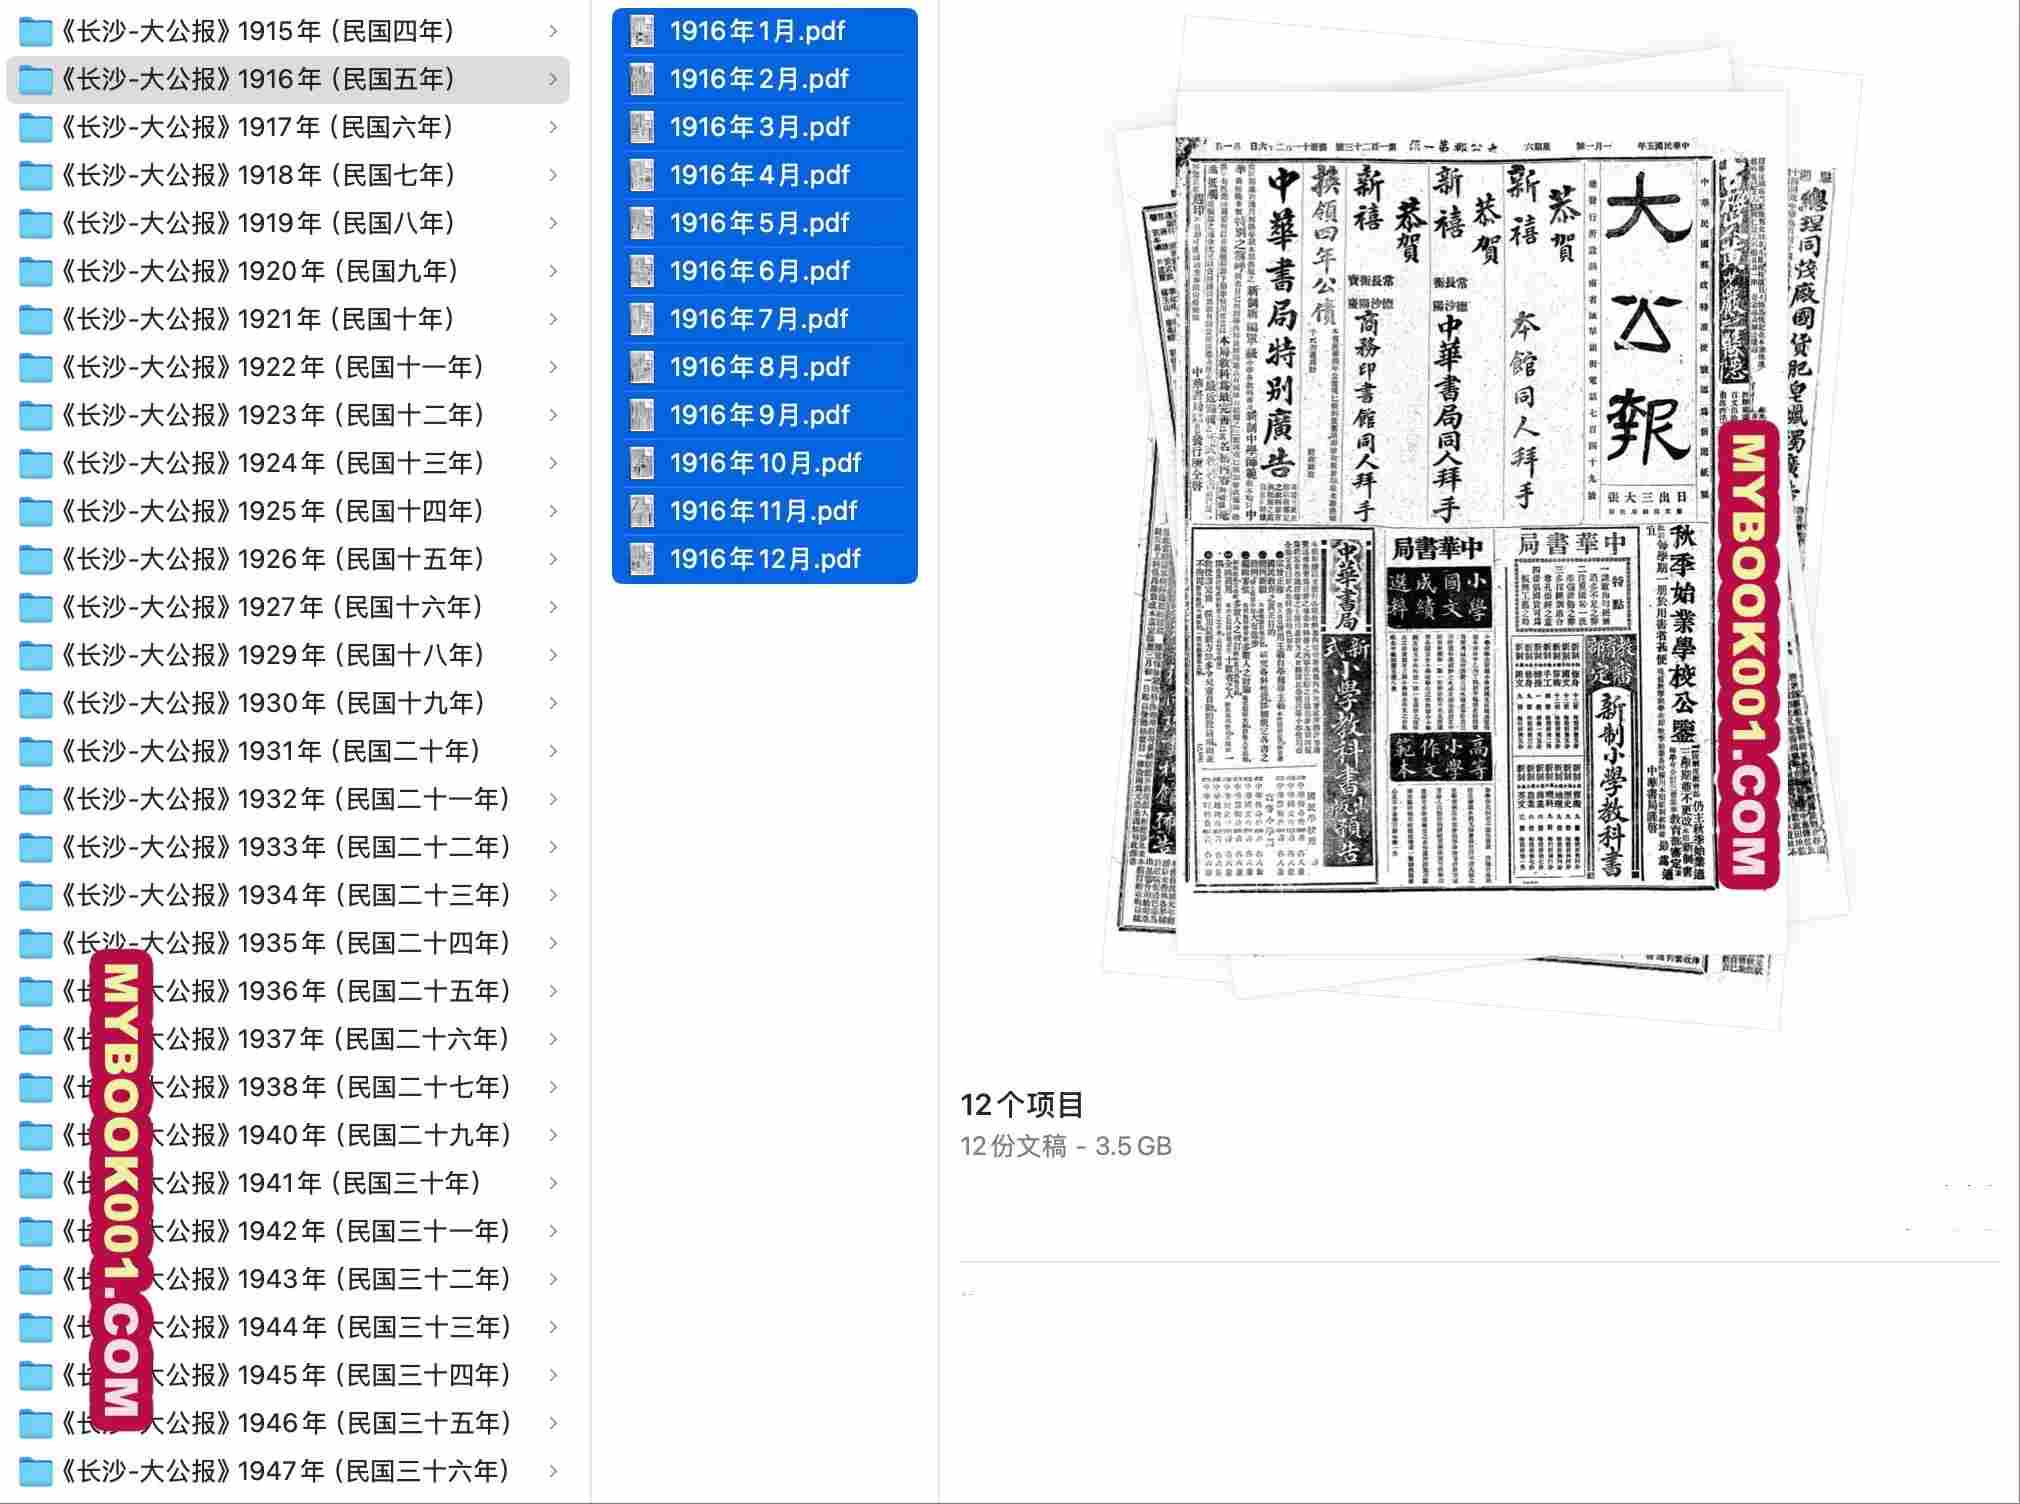Click PDF icon of 1916年7月.pdf
Screen dimensions: 2020x1504
[641, 320]
